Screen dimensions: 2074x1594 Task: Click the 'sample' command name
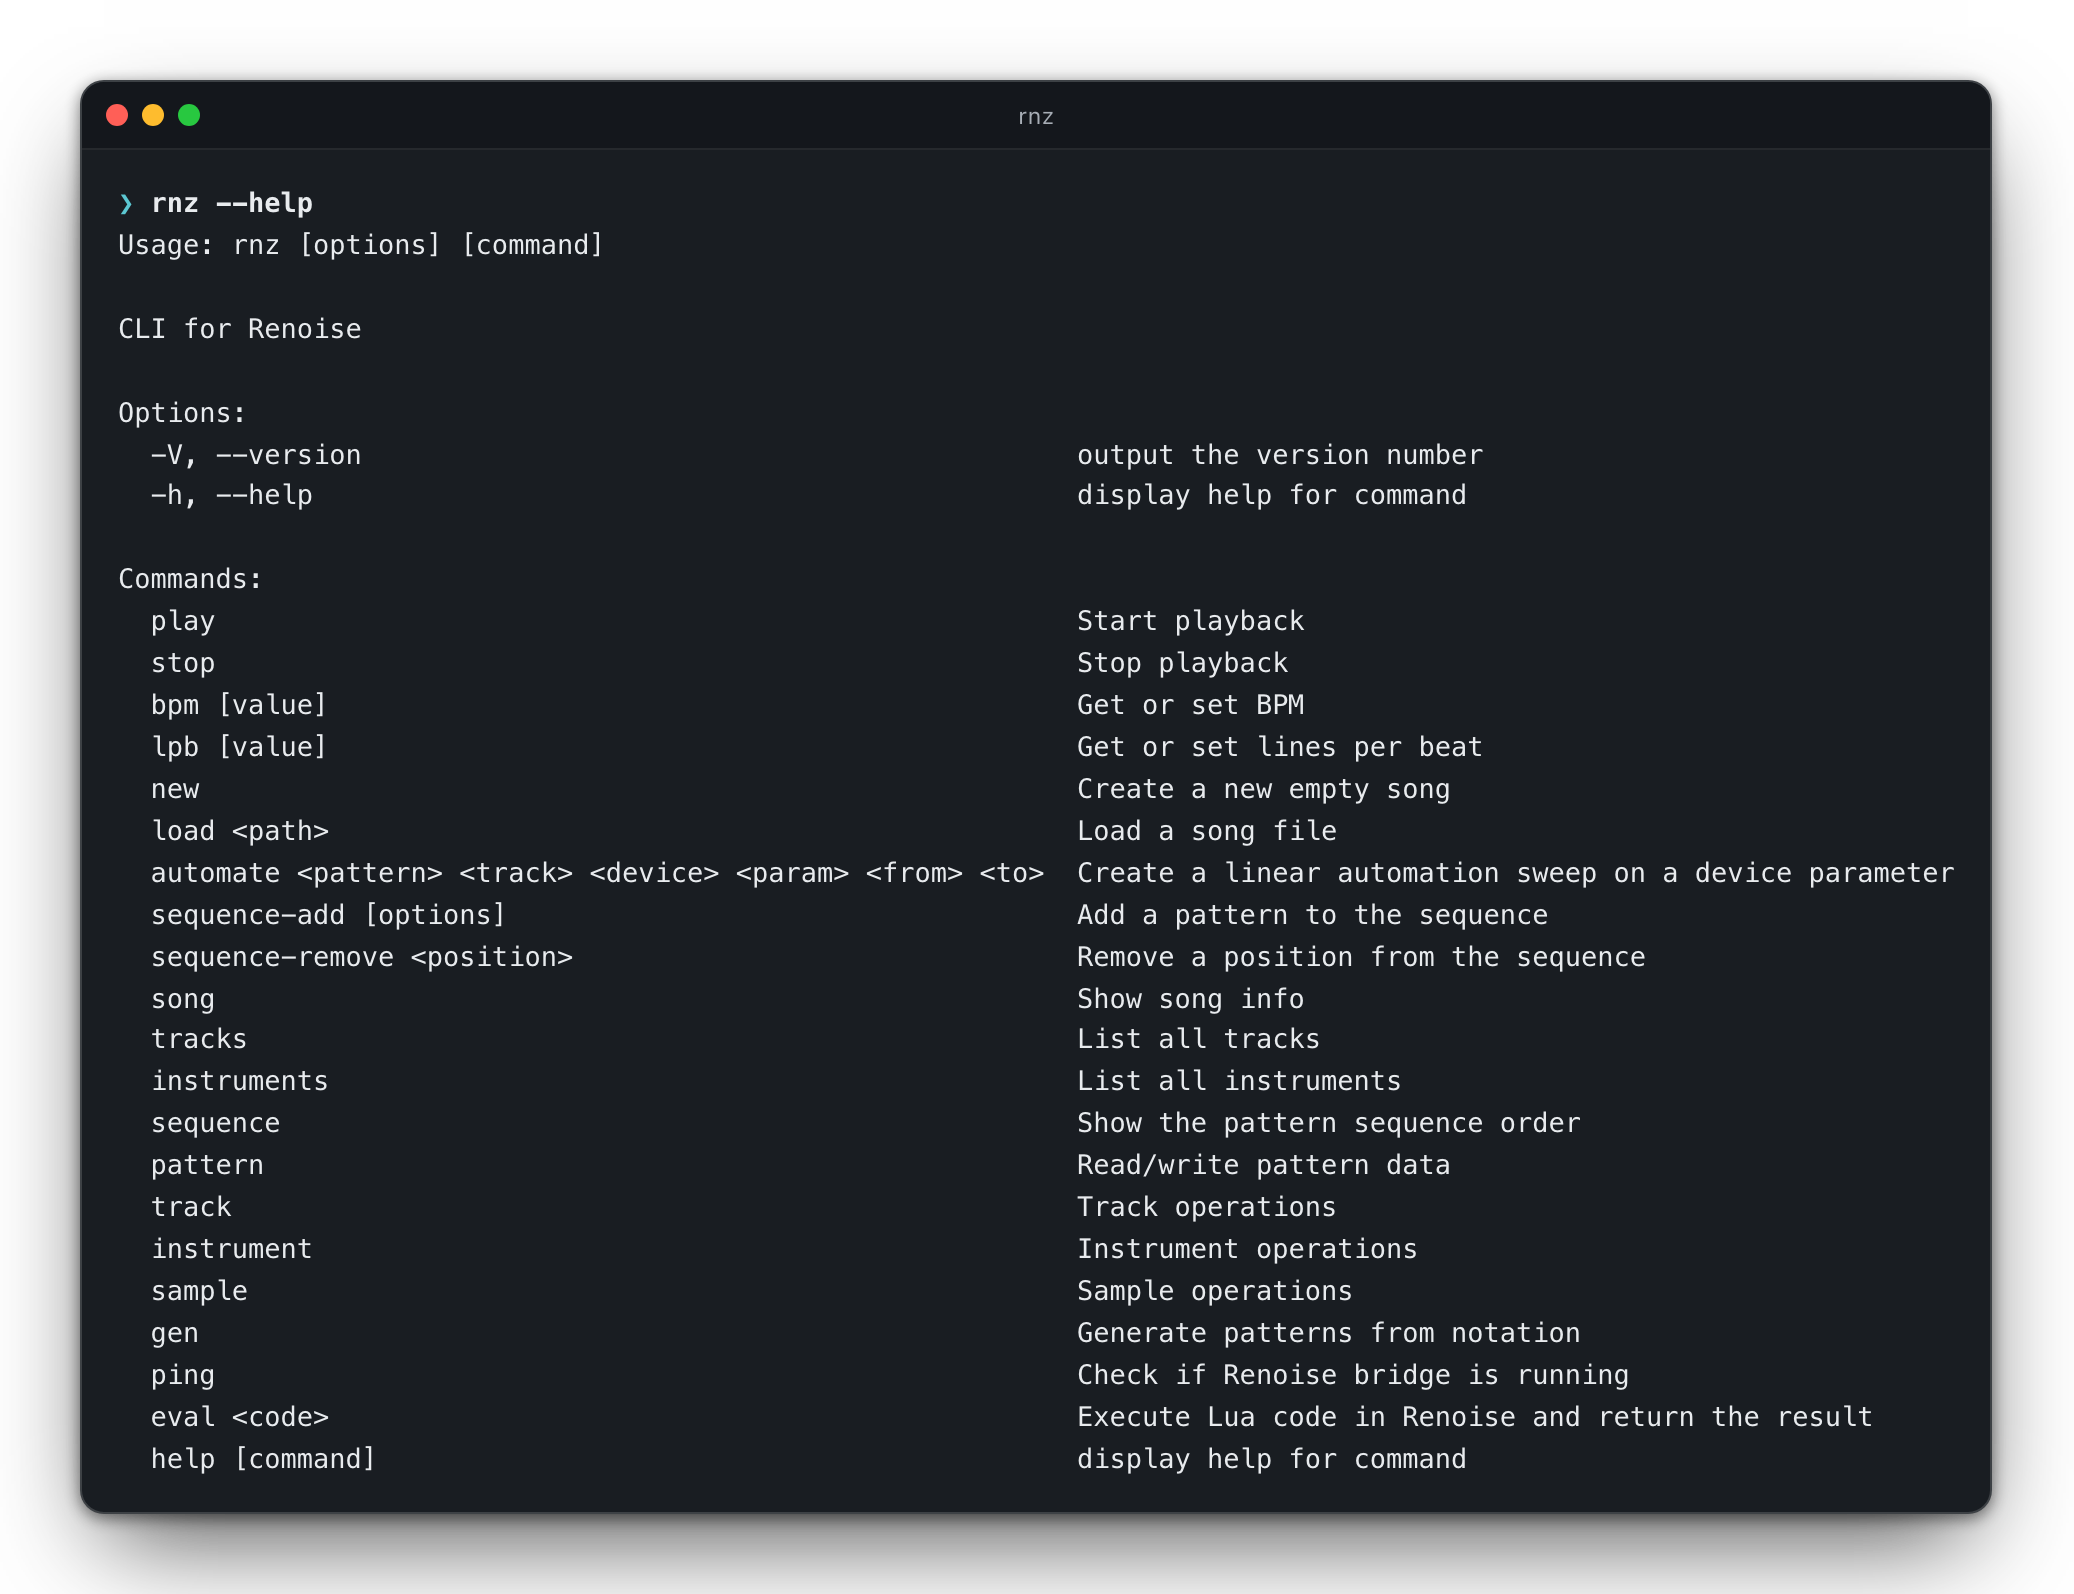[199, 1292]
